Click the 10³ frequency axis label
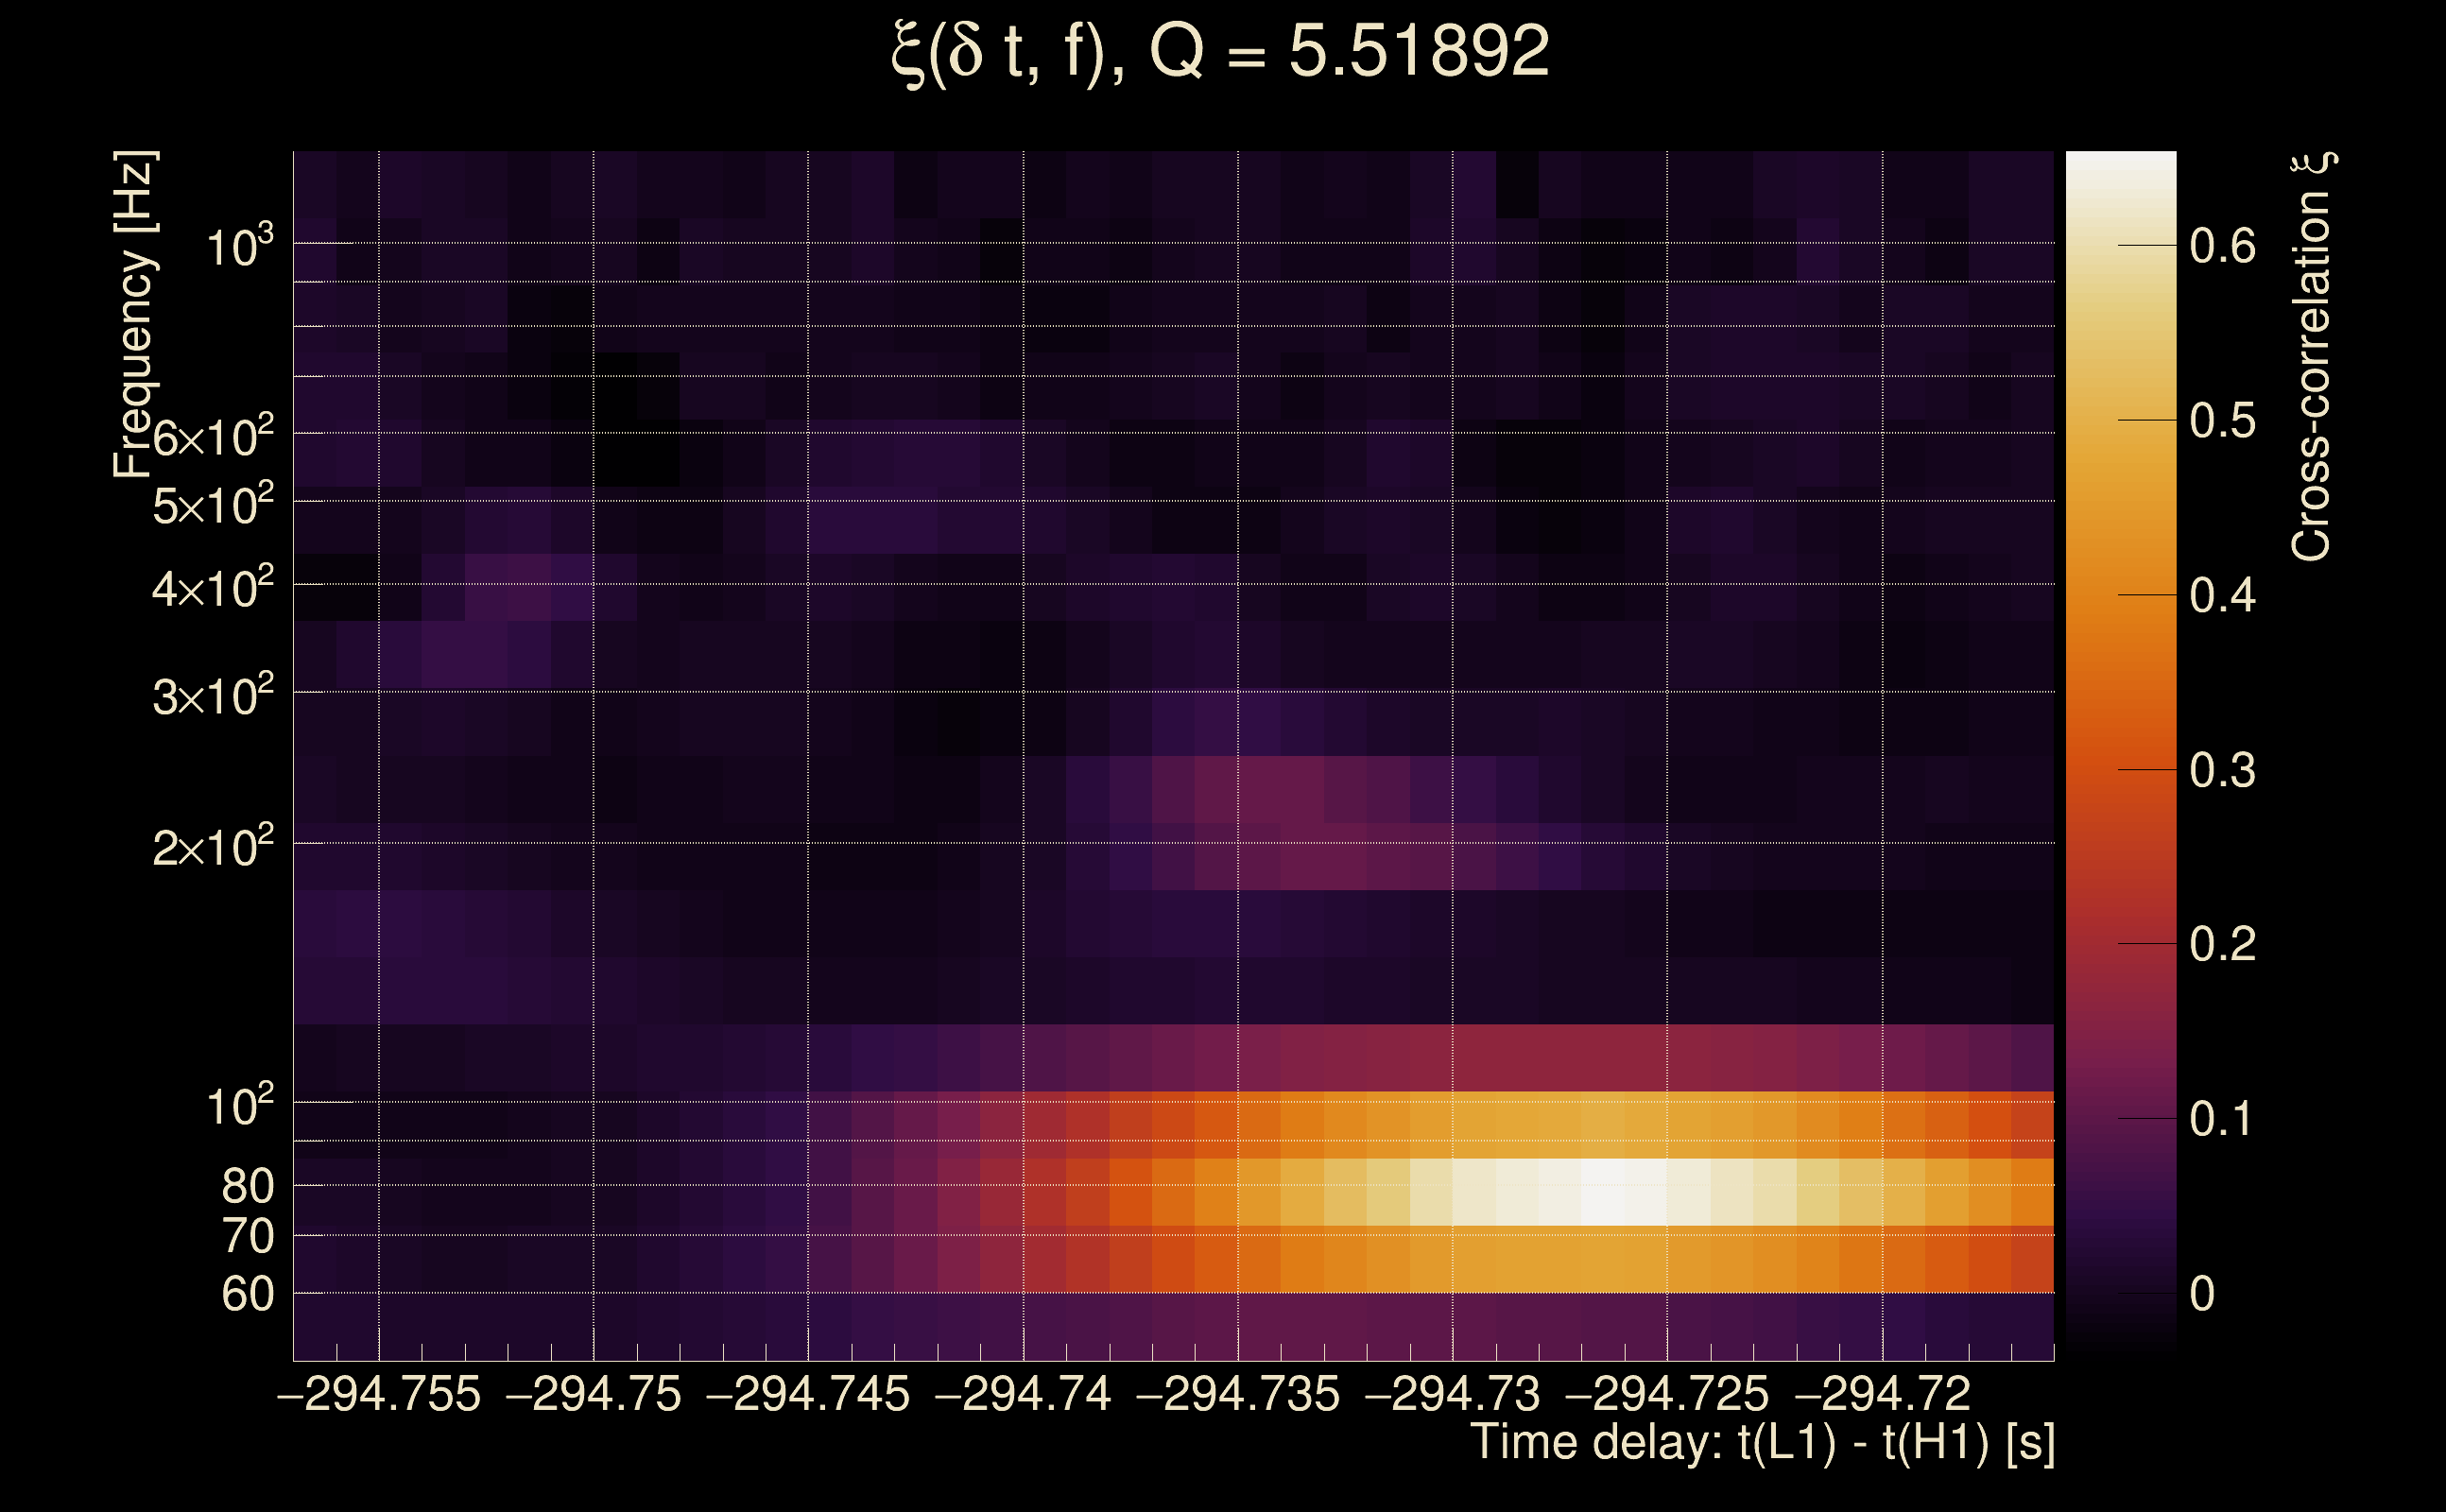The image size is (2446, 1512). [x=238, y=247]
